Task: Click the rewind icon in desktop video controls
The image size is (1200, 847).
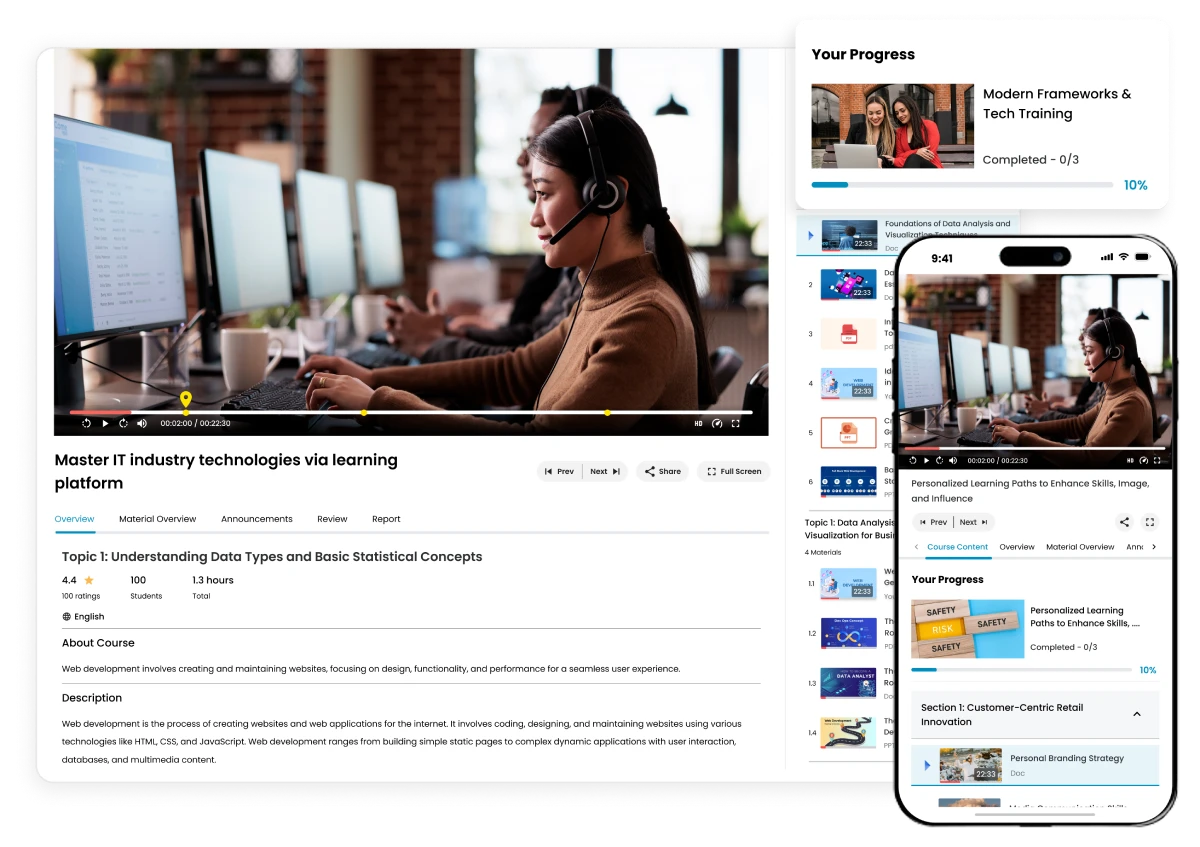Action: click(86, 423)
